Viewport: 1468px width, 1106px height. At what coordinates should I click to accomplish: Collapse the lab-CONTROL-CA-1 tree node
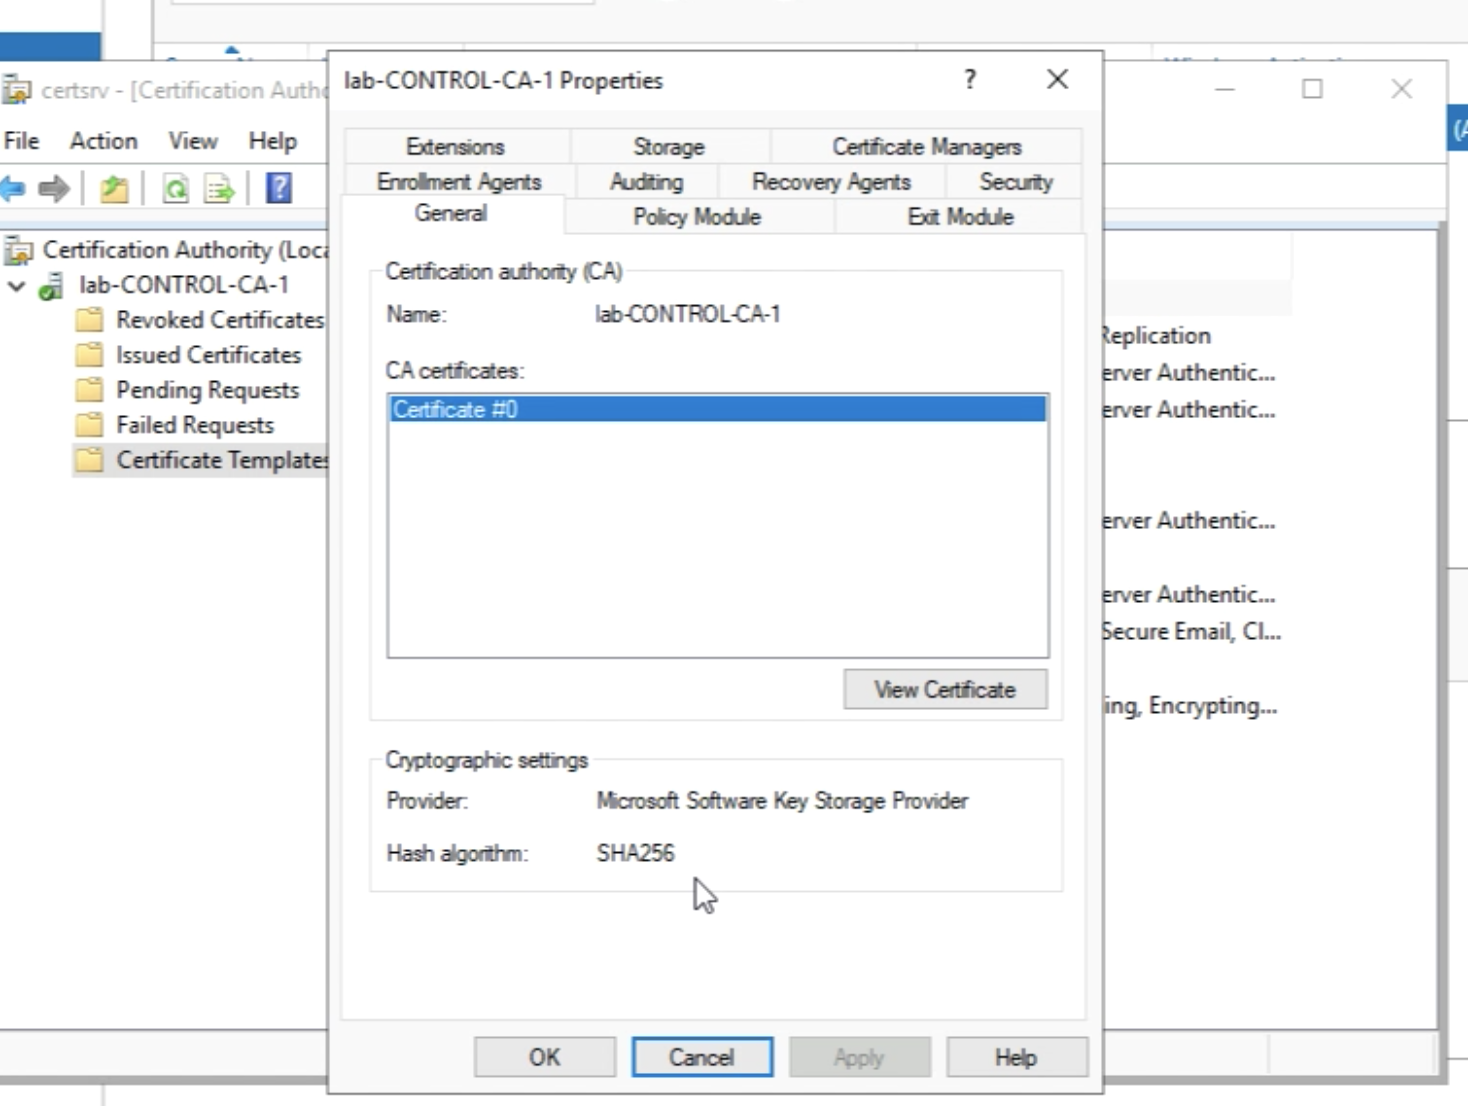[x=17, y=286]
